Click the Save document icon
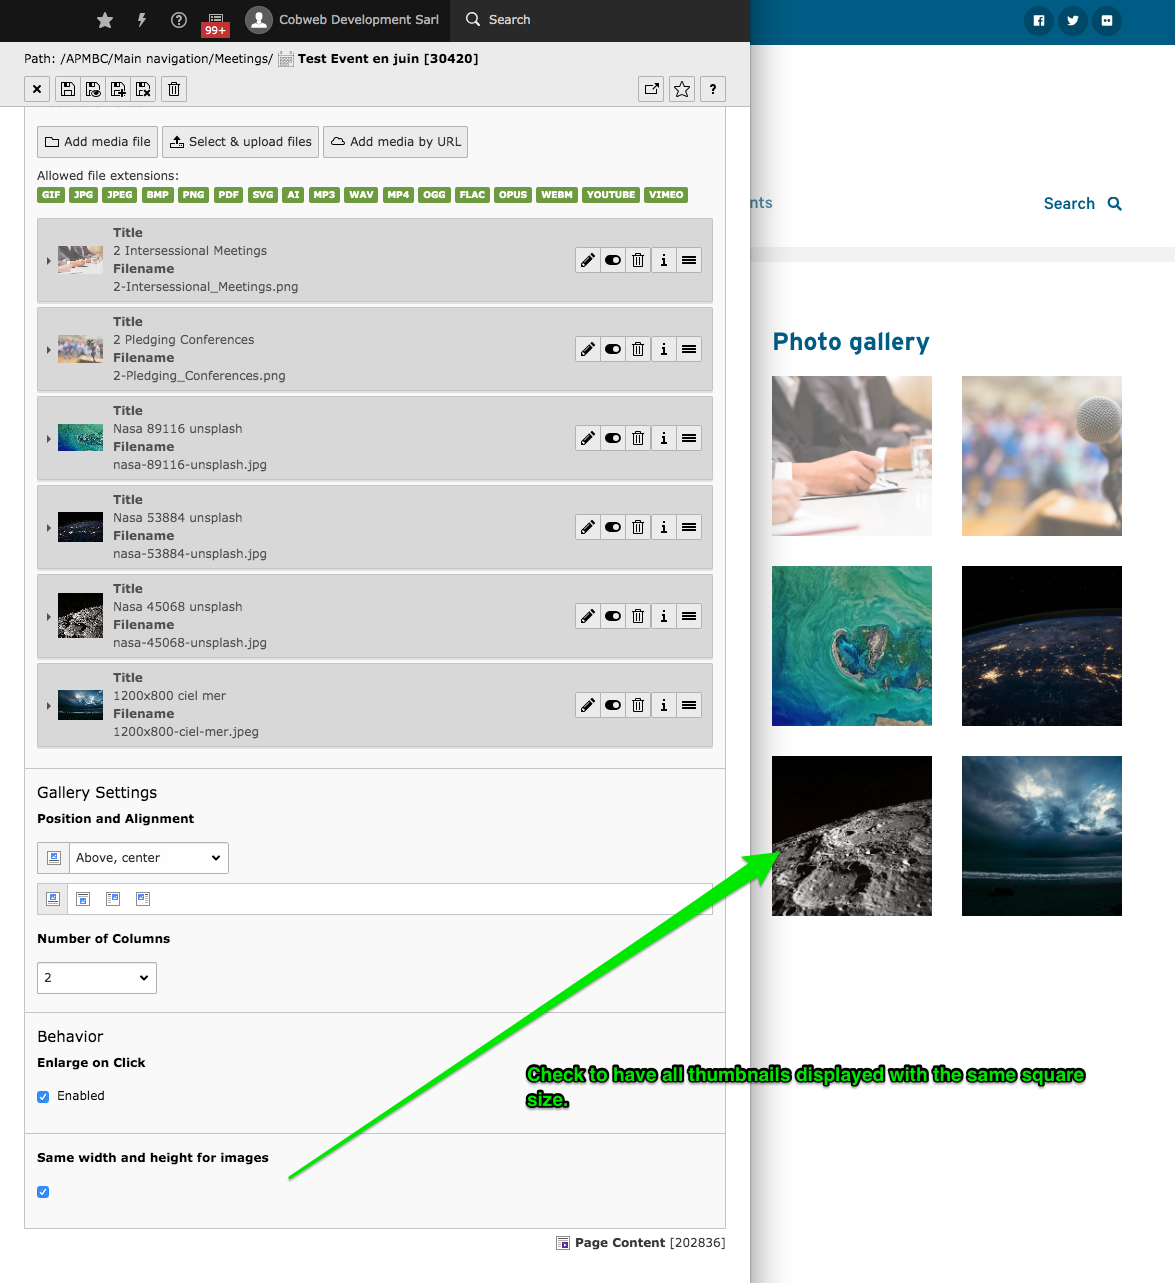The width and height of the screenshot is (1175, 1283). [68, 89]
